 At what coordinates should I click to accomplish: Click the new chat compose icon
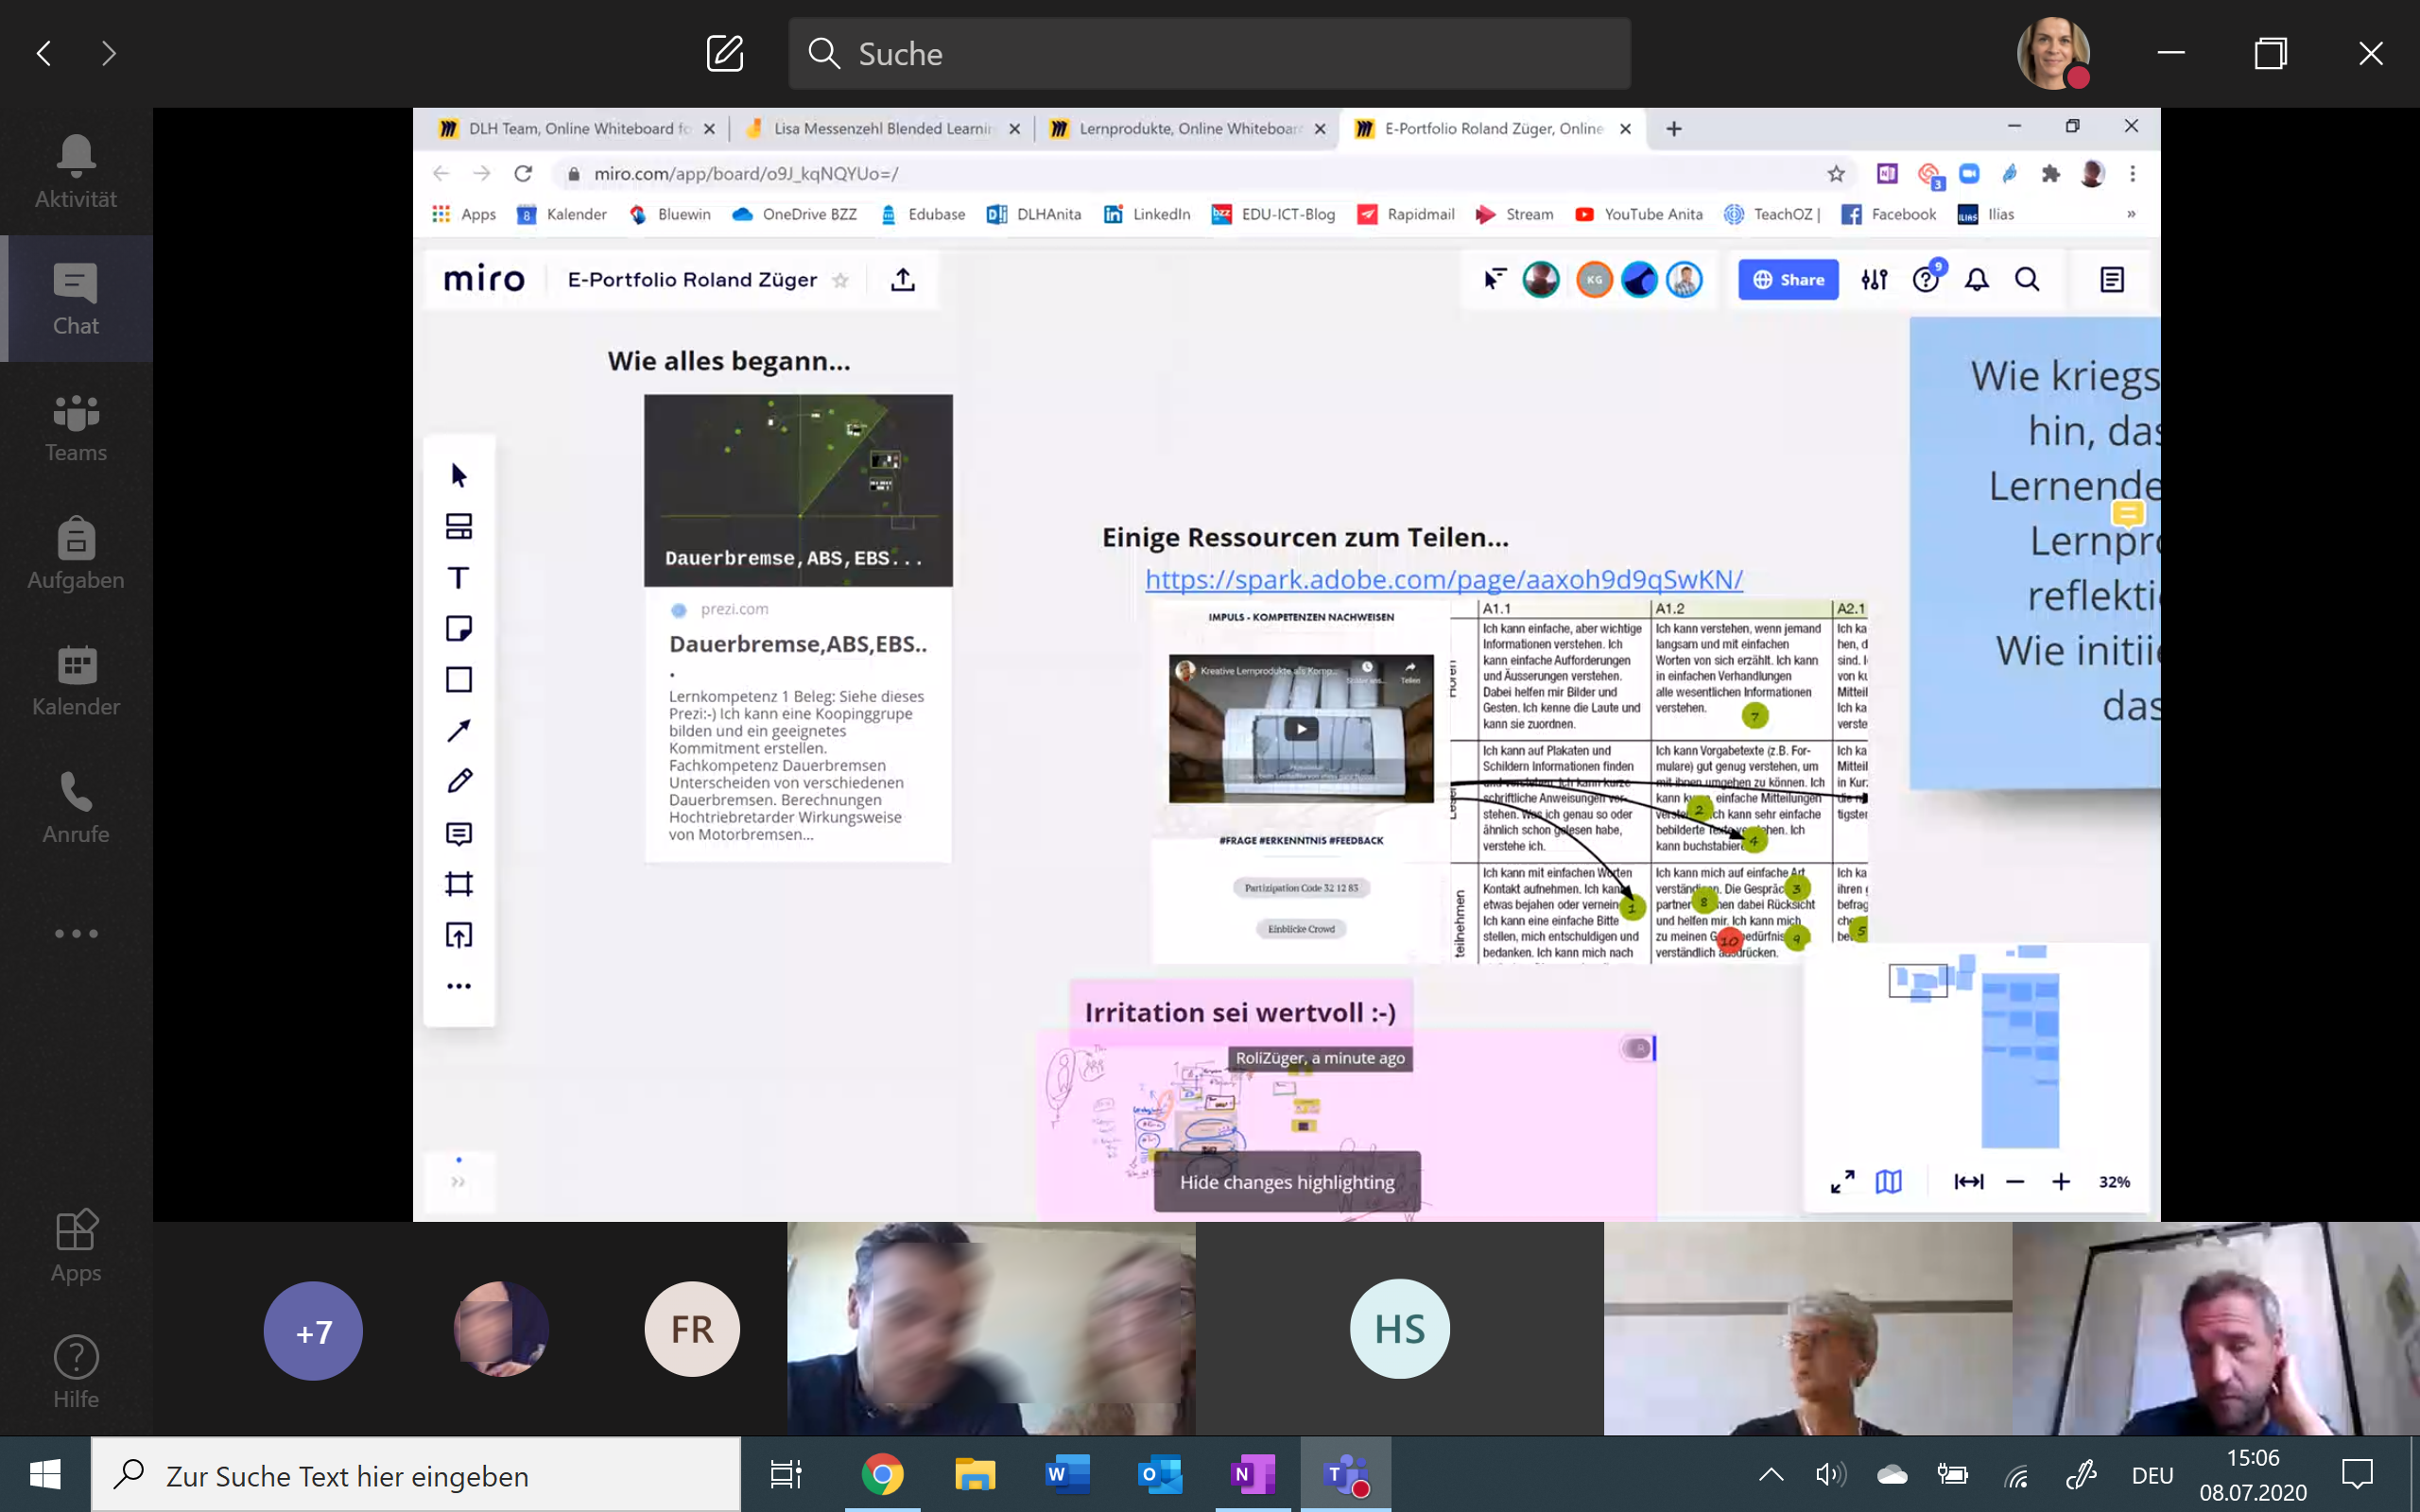click(x=725, y=53)
